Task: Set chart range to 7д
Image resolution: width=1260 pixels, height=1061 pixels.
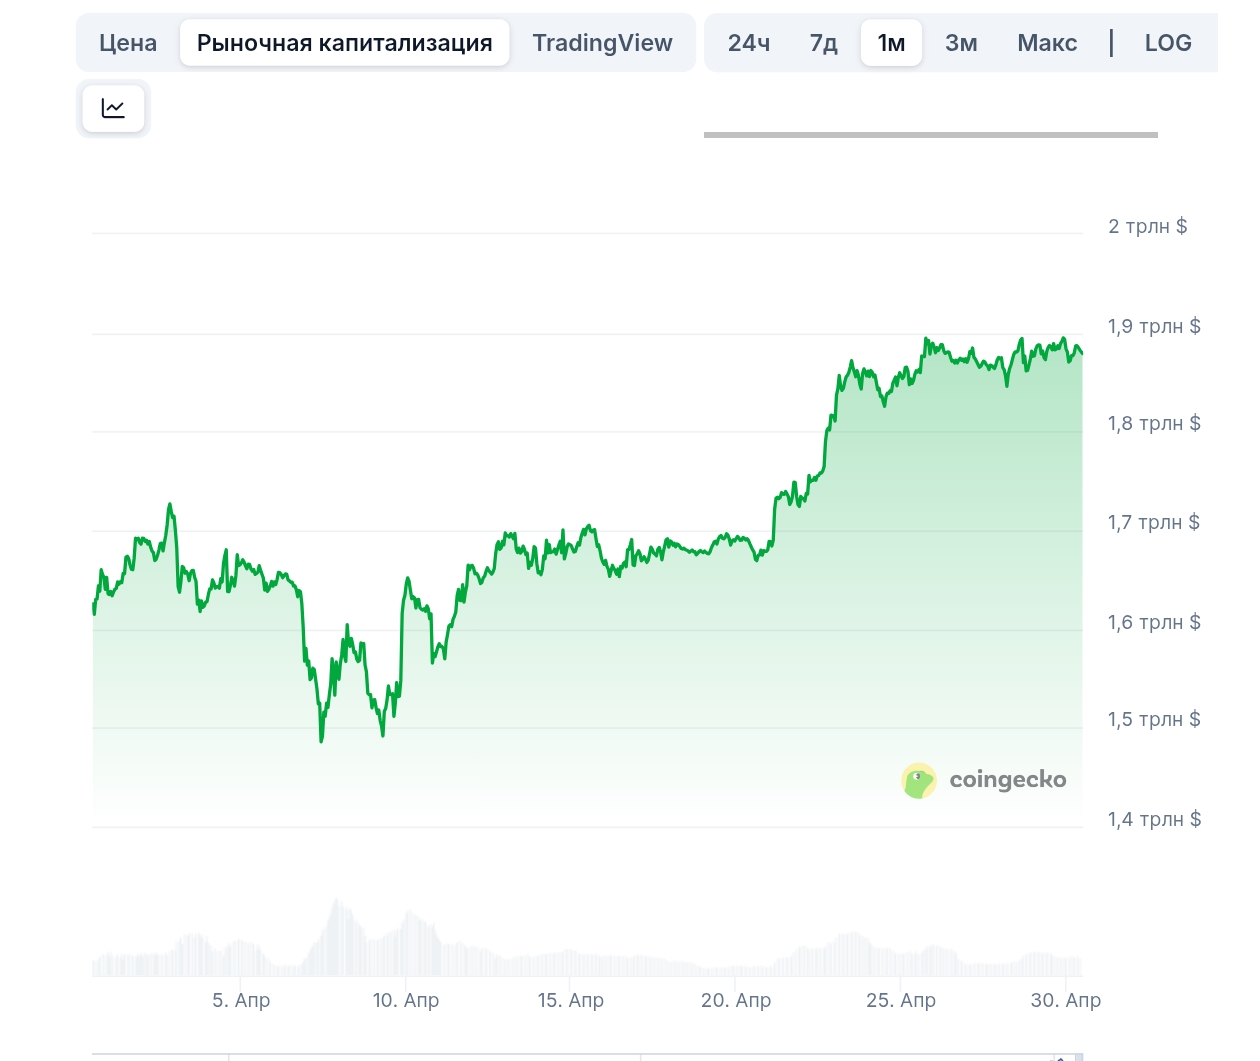Action: [824, 43]
